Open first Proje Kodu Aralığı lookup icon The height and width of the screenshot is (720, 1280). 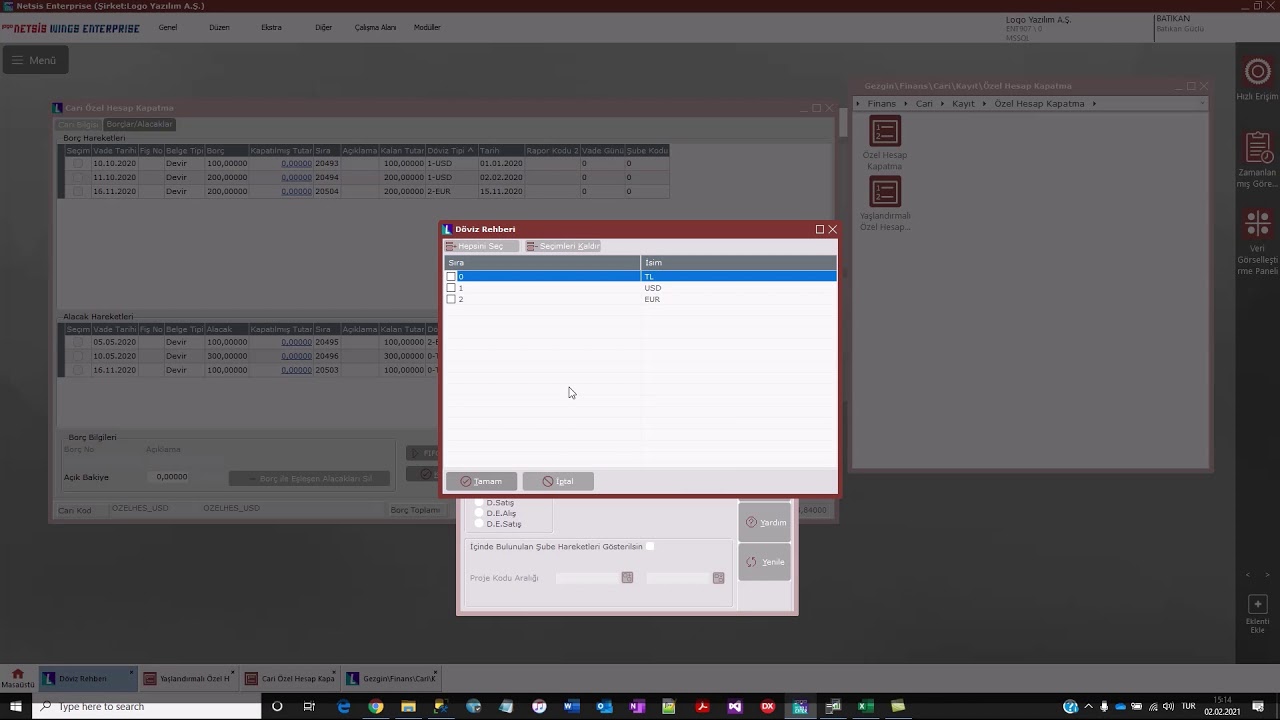tap(627, 578)
